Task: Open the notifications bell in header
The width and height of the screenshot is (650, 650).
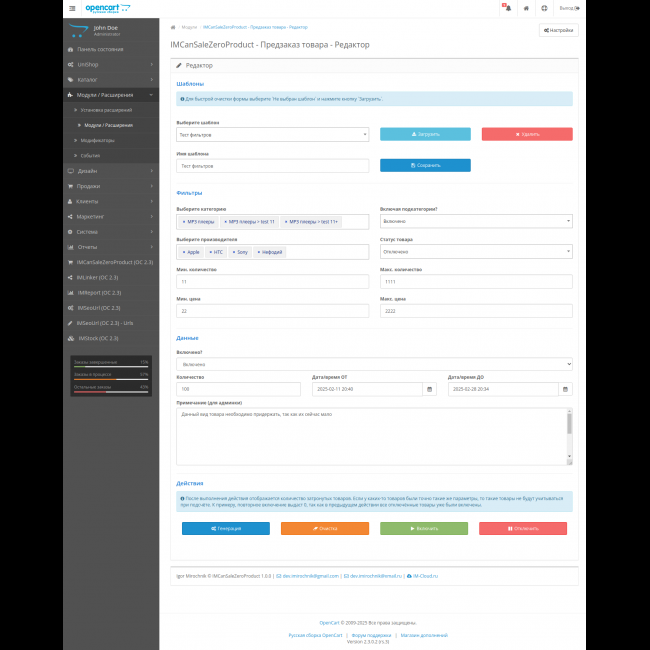Action: [506, 8]
